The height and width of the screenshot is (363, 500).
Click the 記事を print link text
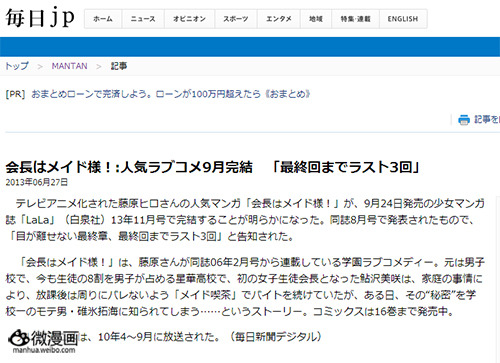click(487, 119)
